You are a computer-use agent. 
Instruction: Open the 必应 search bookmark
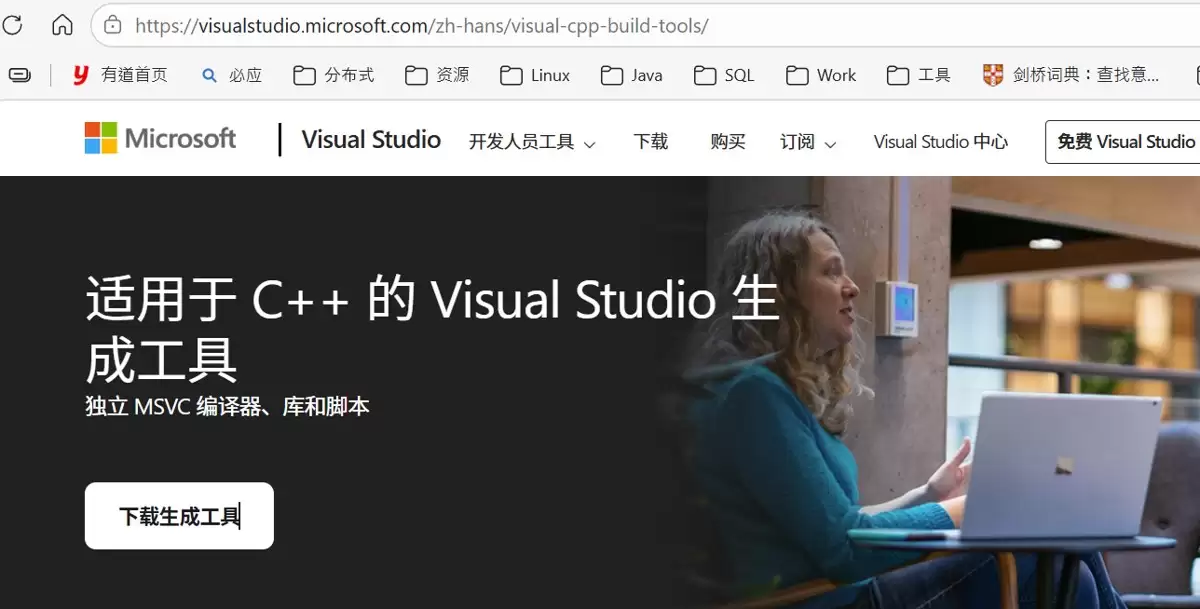(232, 75)
